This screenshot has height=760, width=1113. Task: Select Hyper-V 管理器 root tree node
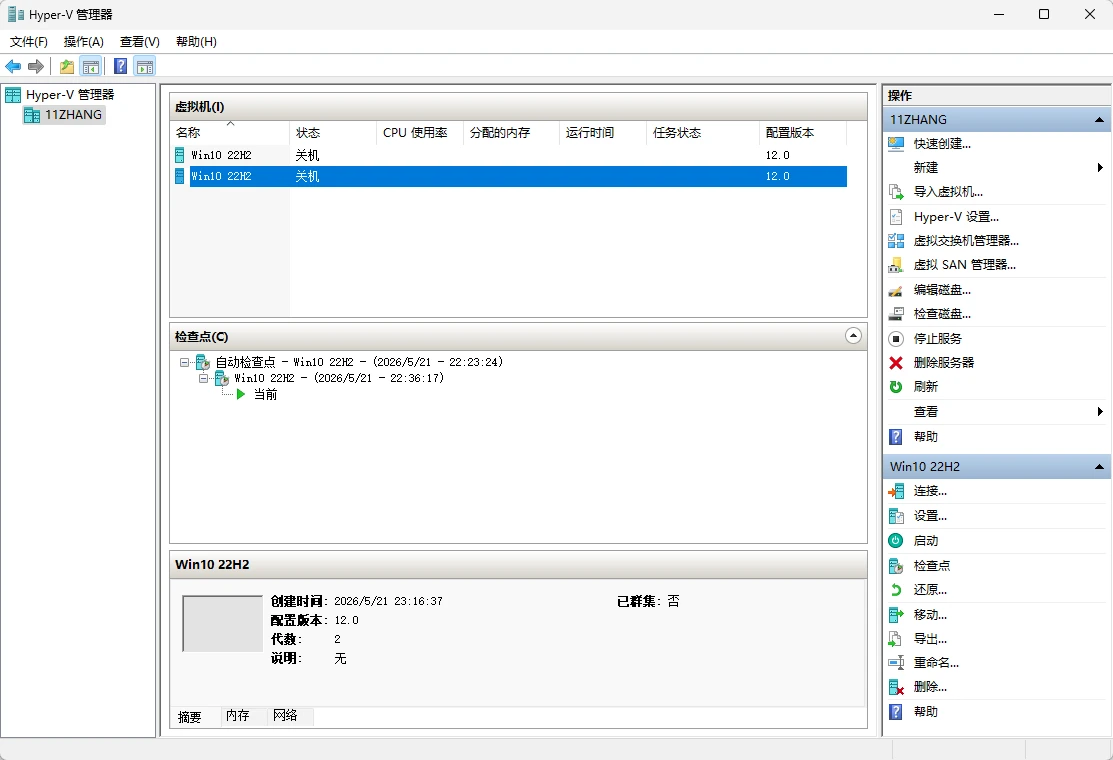tap(70, 95)
